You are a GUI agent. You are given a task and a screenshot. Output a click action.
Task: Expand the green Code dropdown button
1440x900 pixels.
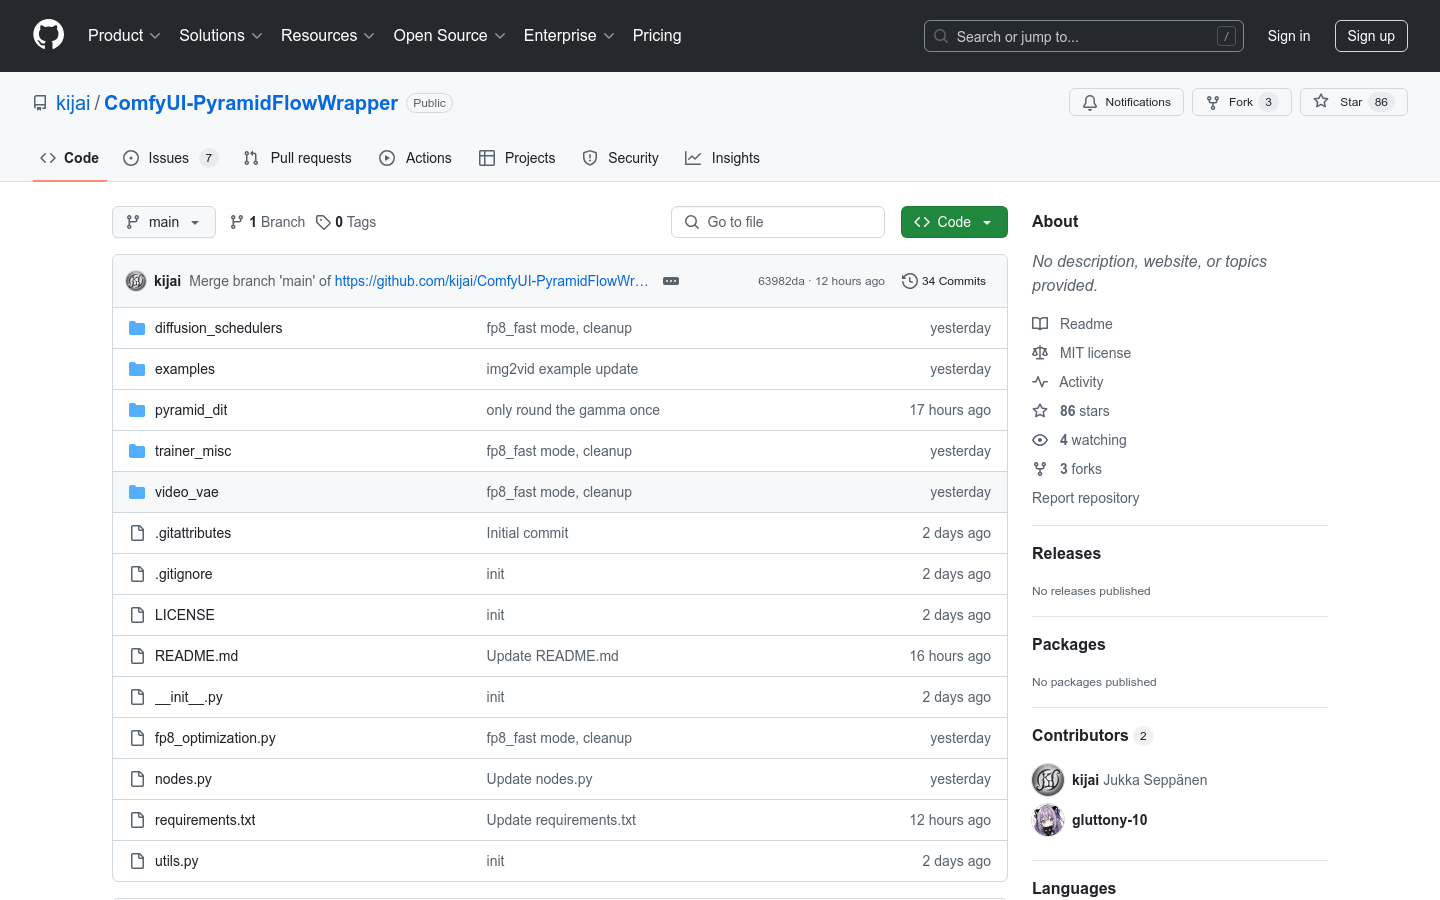pyautogui.click(x=954, y=222)
